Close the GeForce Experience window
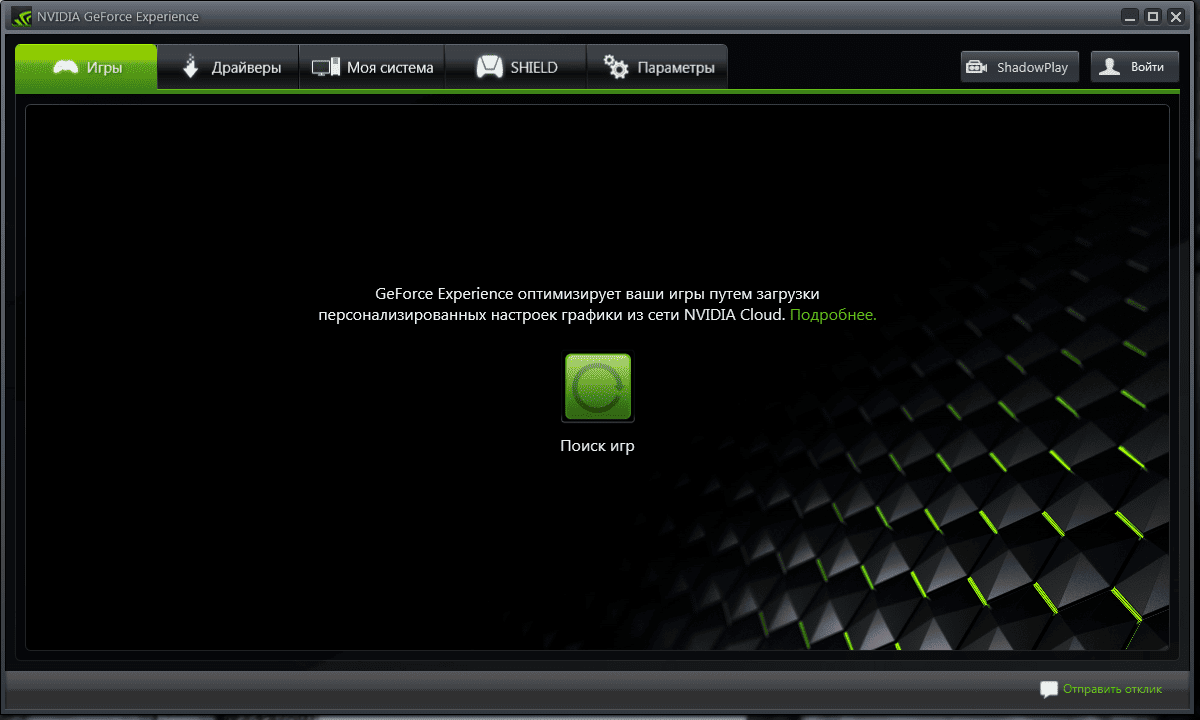Viewport: 1200px width, 720px height. point(1175,16)
